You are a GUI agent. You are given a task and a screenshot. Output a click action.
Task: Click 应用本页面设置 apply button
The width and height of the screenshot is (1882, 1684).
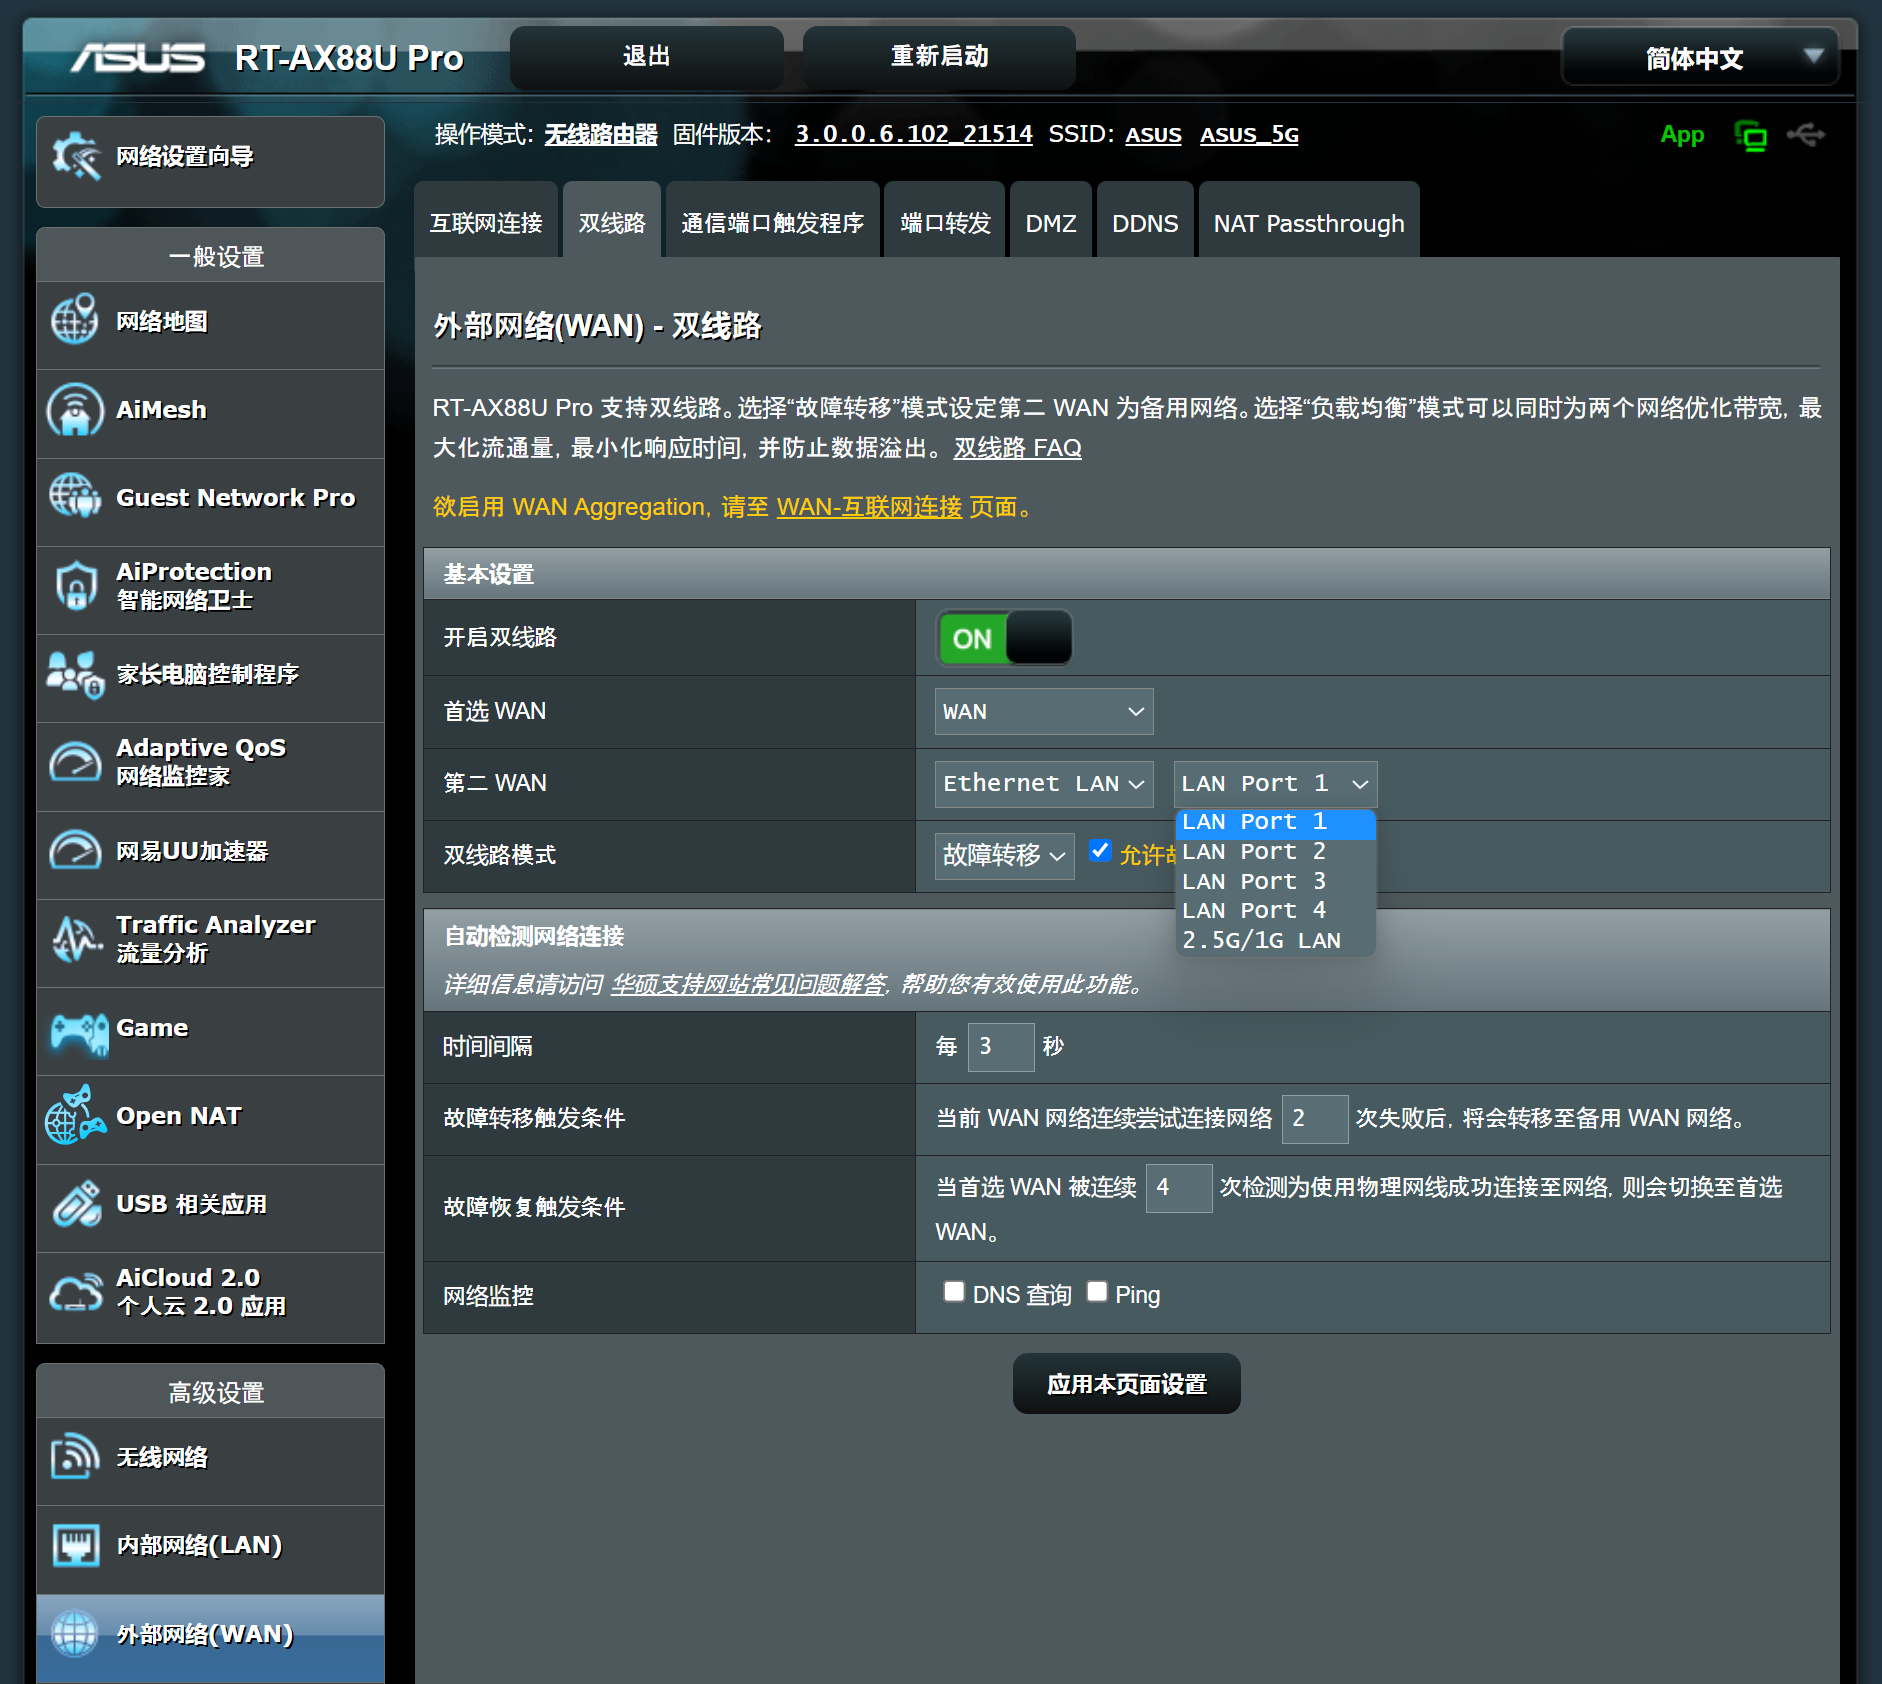click(x=1127, y=1384)
